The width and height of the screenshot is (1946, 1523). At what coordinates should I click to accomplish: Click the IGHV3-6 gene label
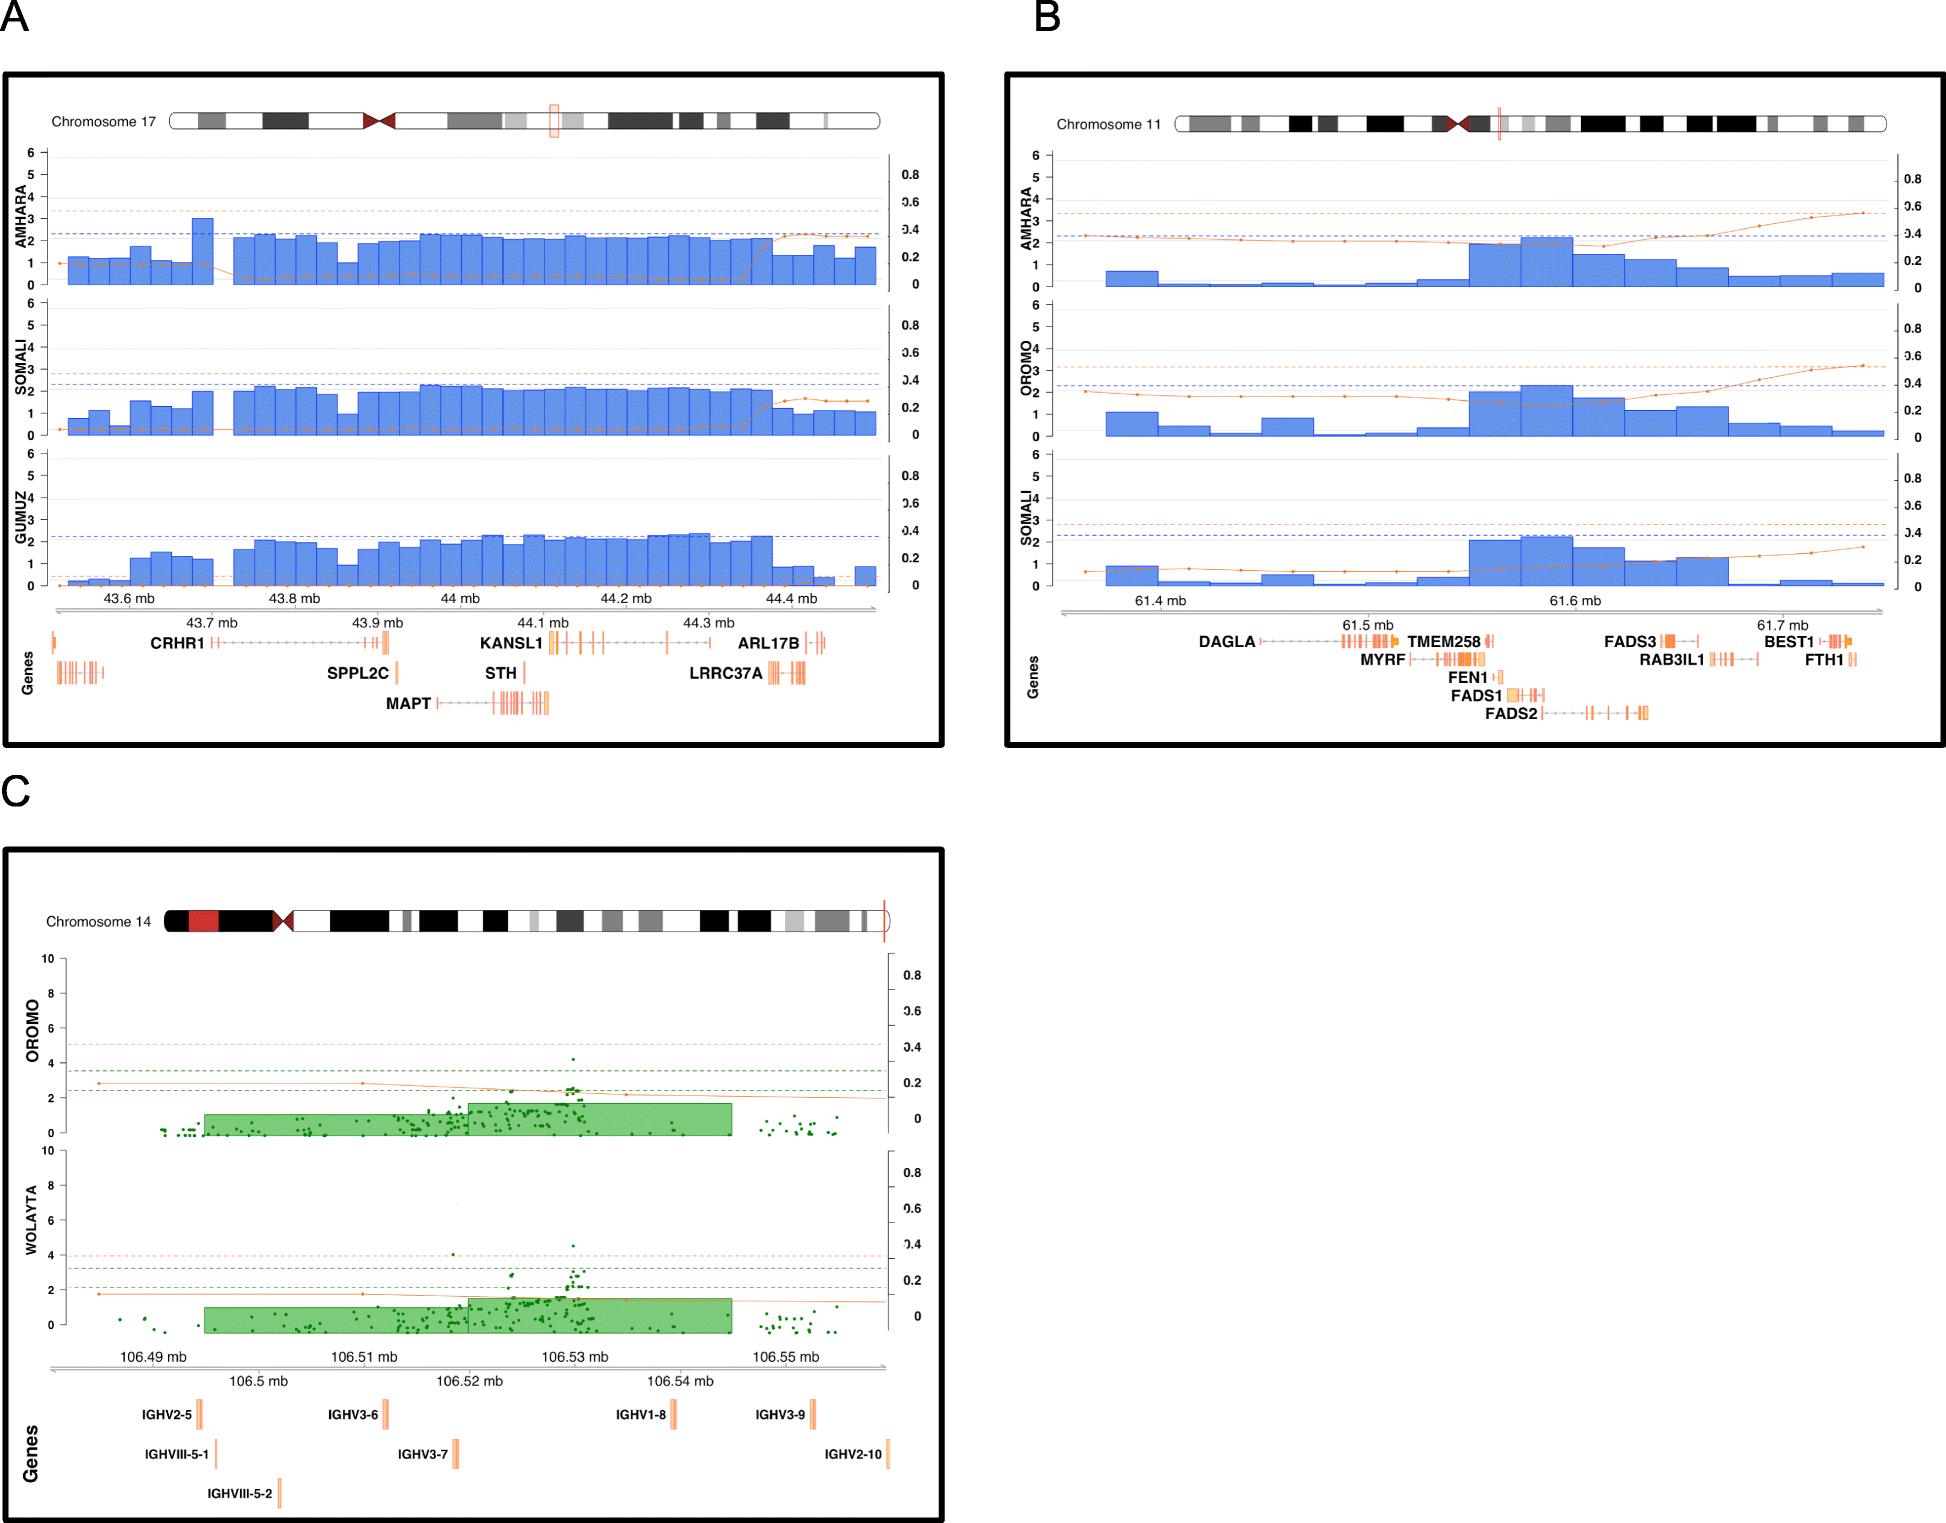coord(353,1414)
